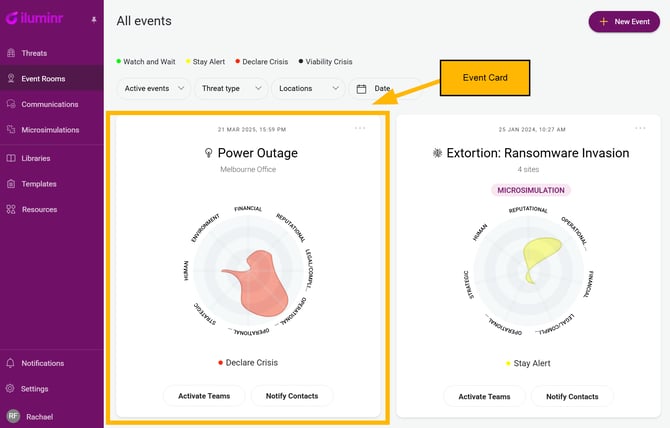Open Power Outage card options menu
Image resolution: width=670 pixels, height=428 pixels.
360,128
